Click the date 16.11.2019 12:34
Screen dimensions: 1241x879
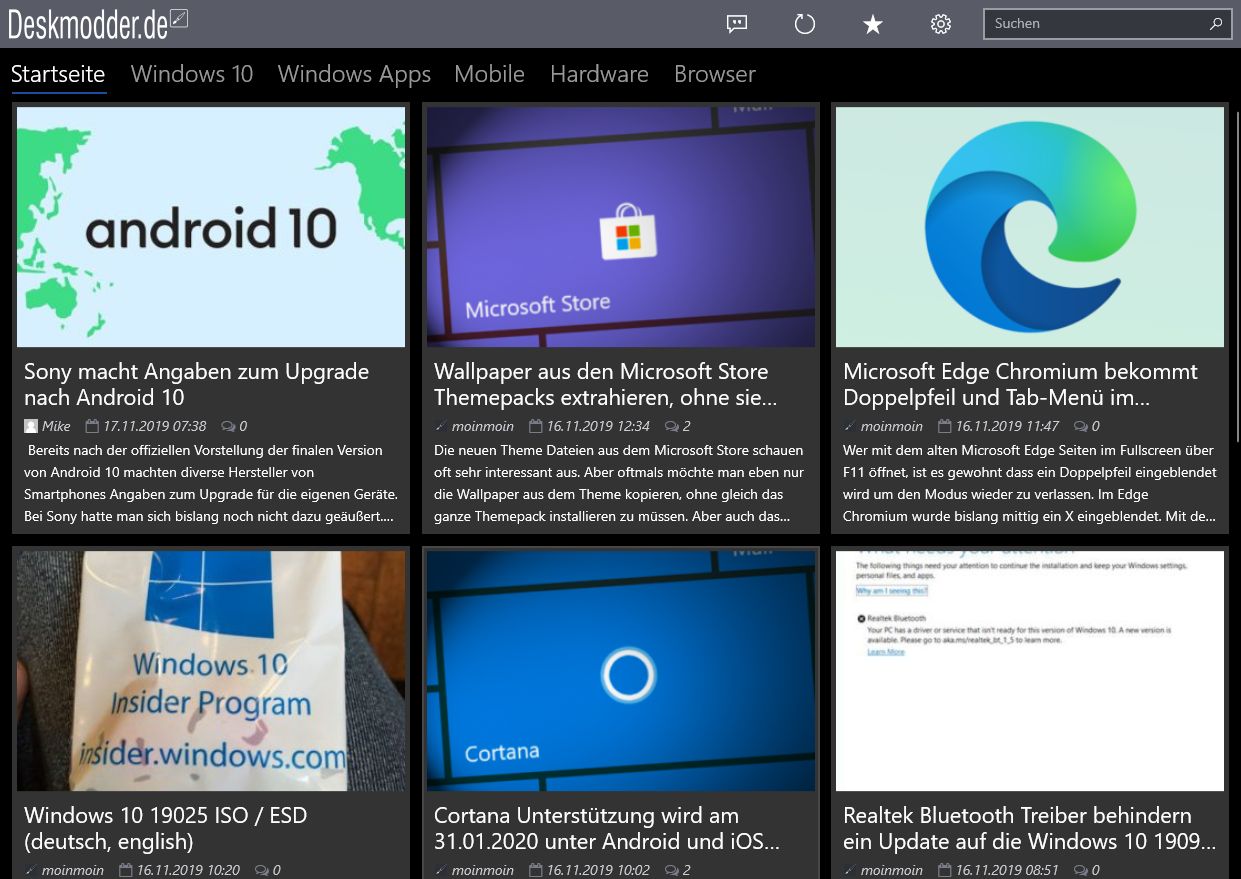click(598, 426)
